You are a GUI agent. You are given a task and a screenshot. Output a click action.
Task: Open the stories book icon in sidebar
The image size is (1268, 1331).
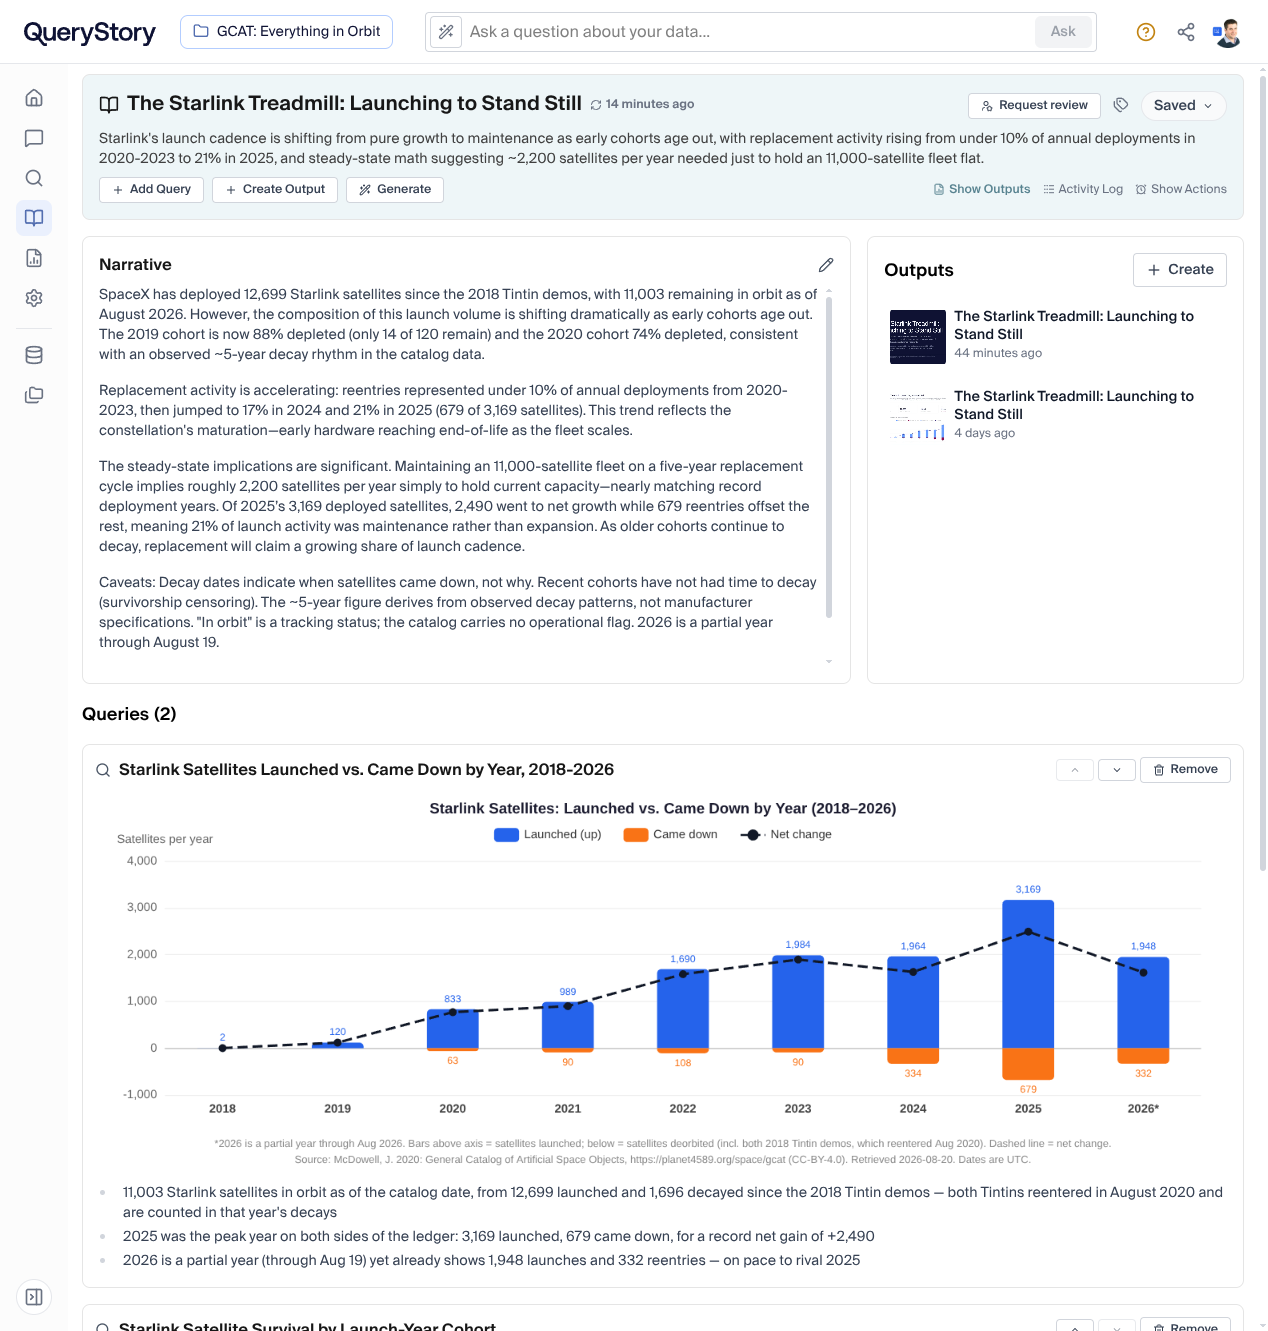coord(34,218)
